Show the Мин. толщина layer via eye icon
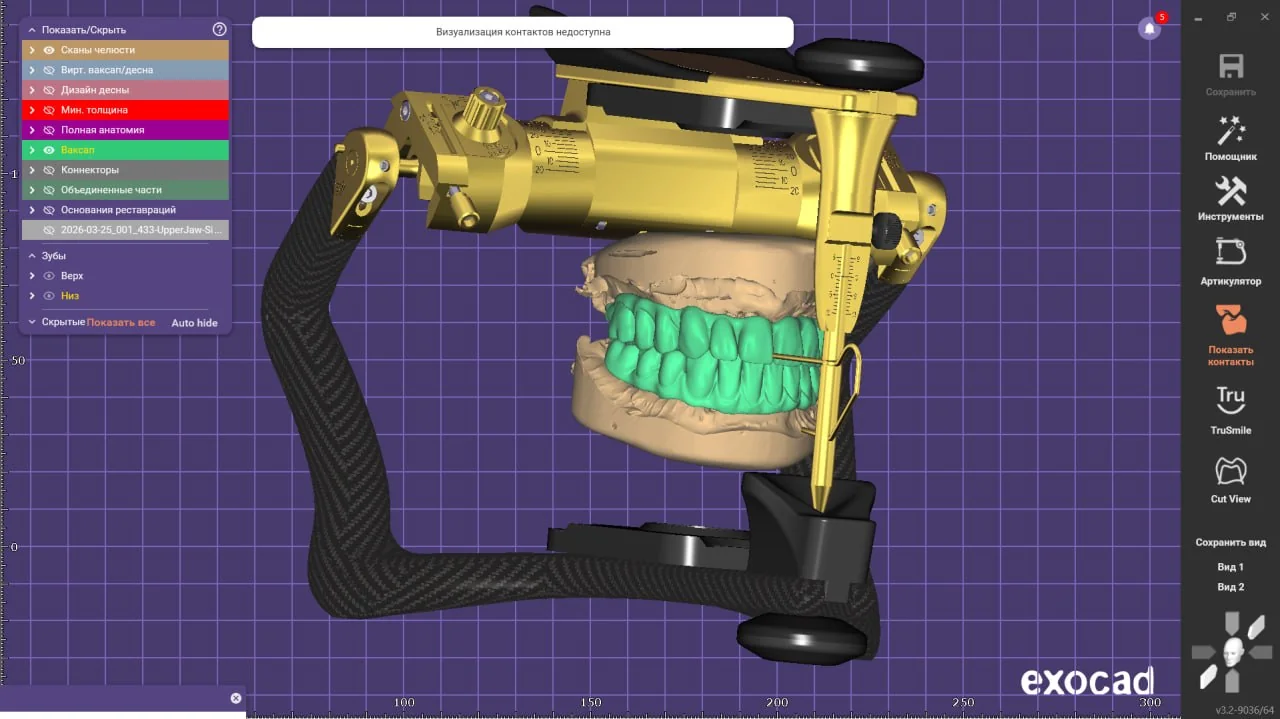Screen dimensions: 1280x719 click(49, 110)
